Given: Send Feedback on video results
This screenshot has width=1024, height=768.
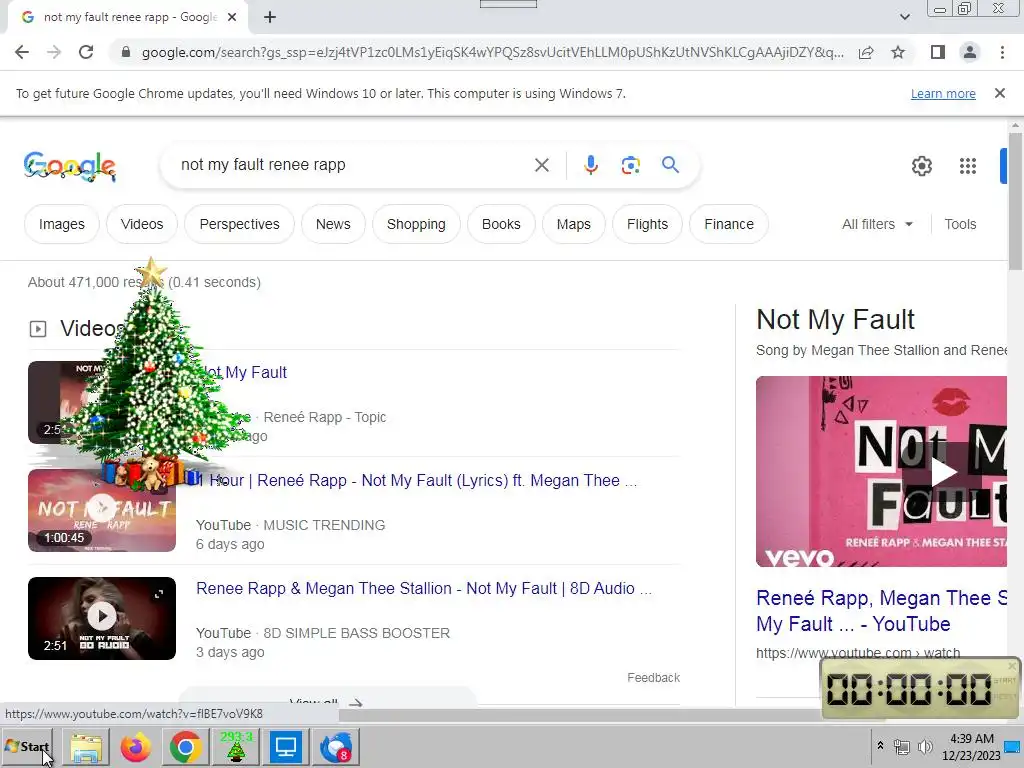Looking at the screenshot, I should point(653,678).
